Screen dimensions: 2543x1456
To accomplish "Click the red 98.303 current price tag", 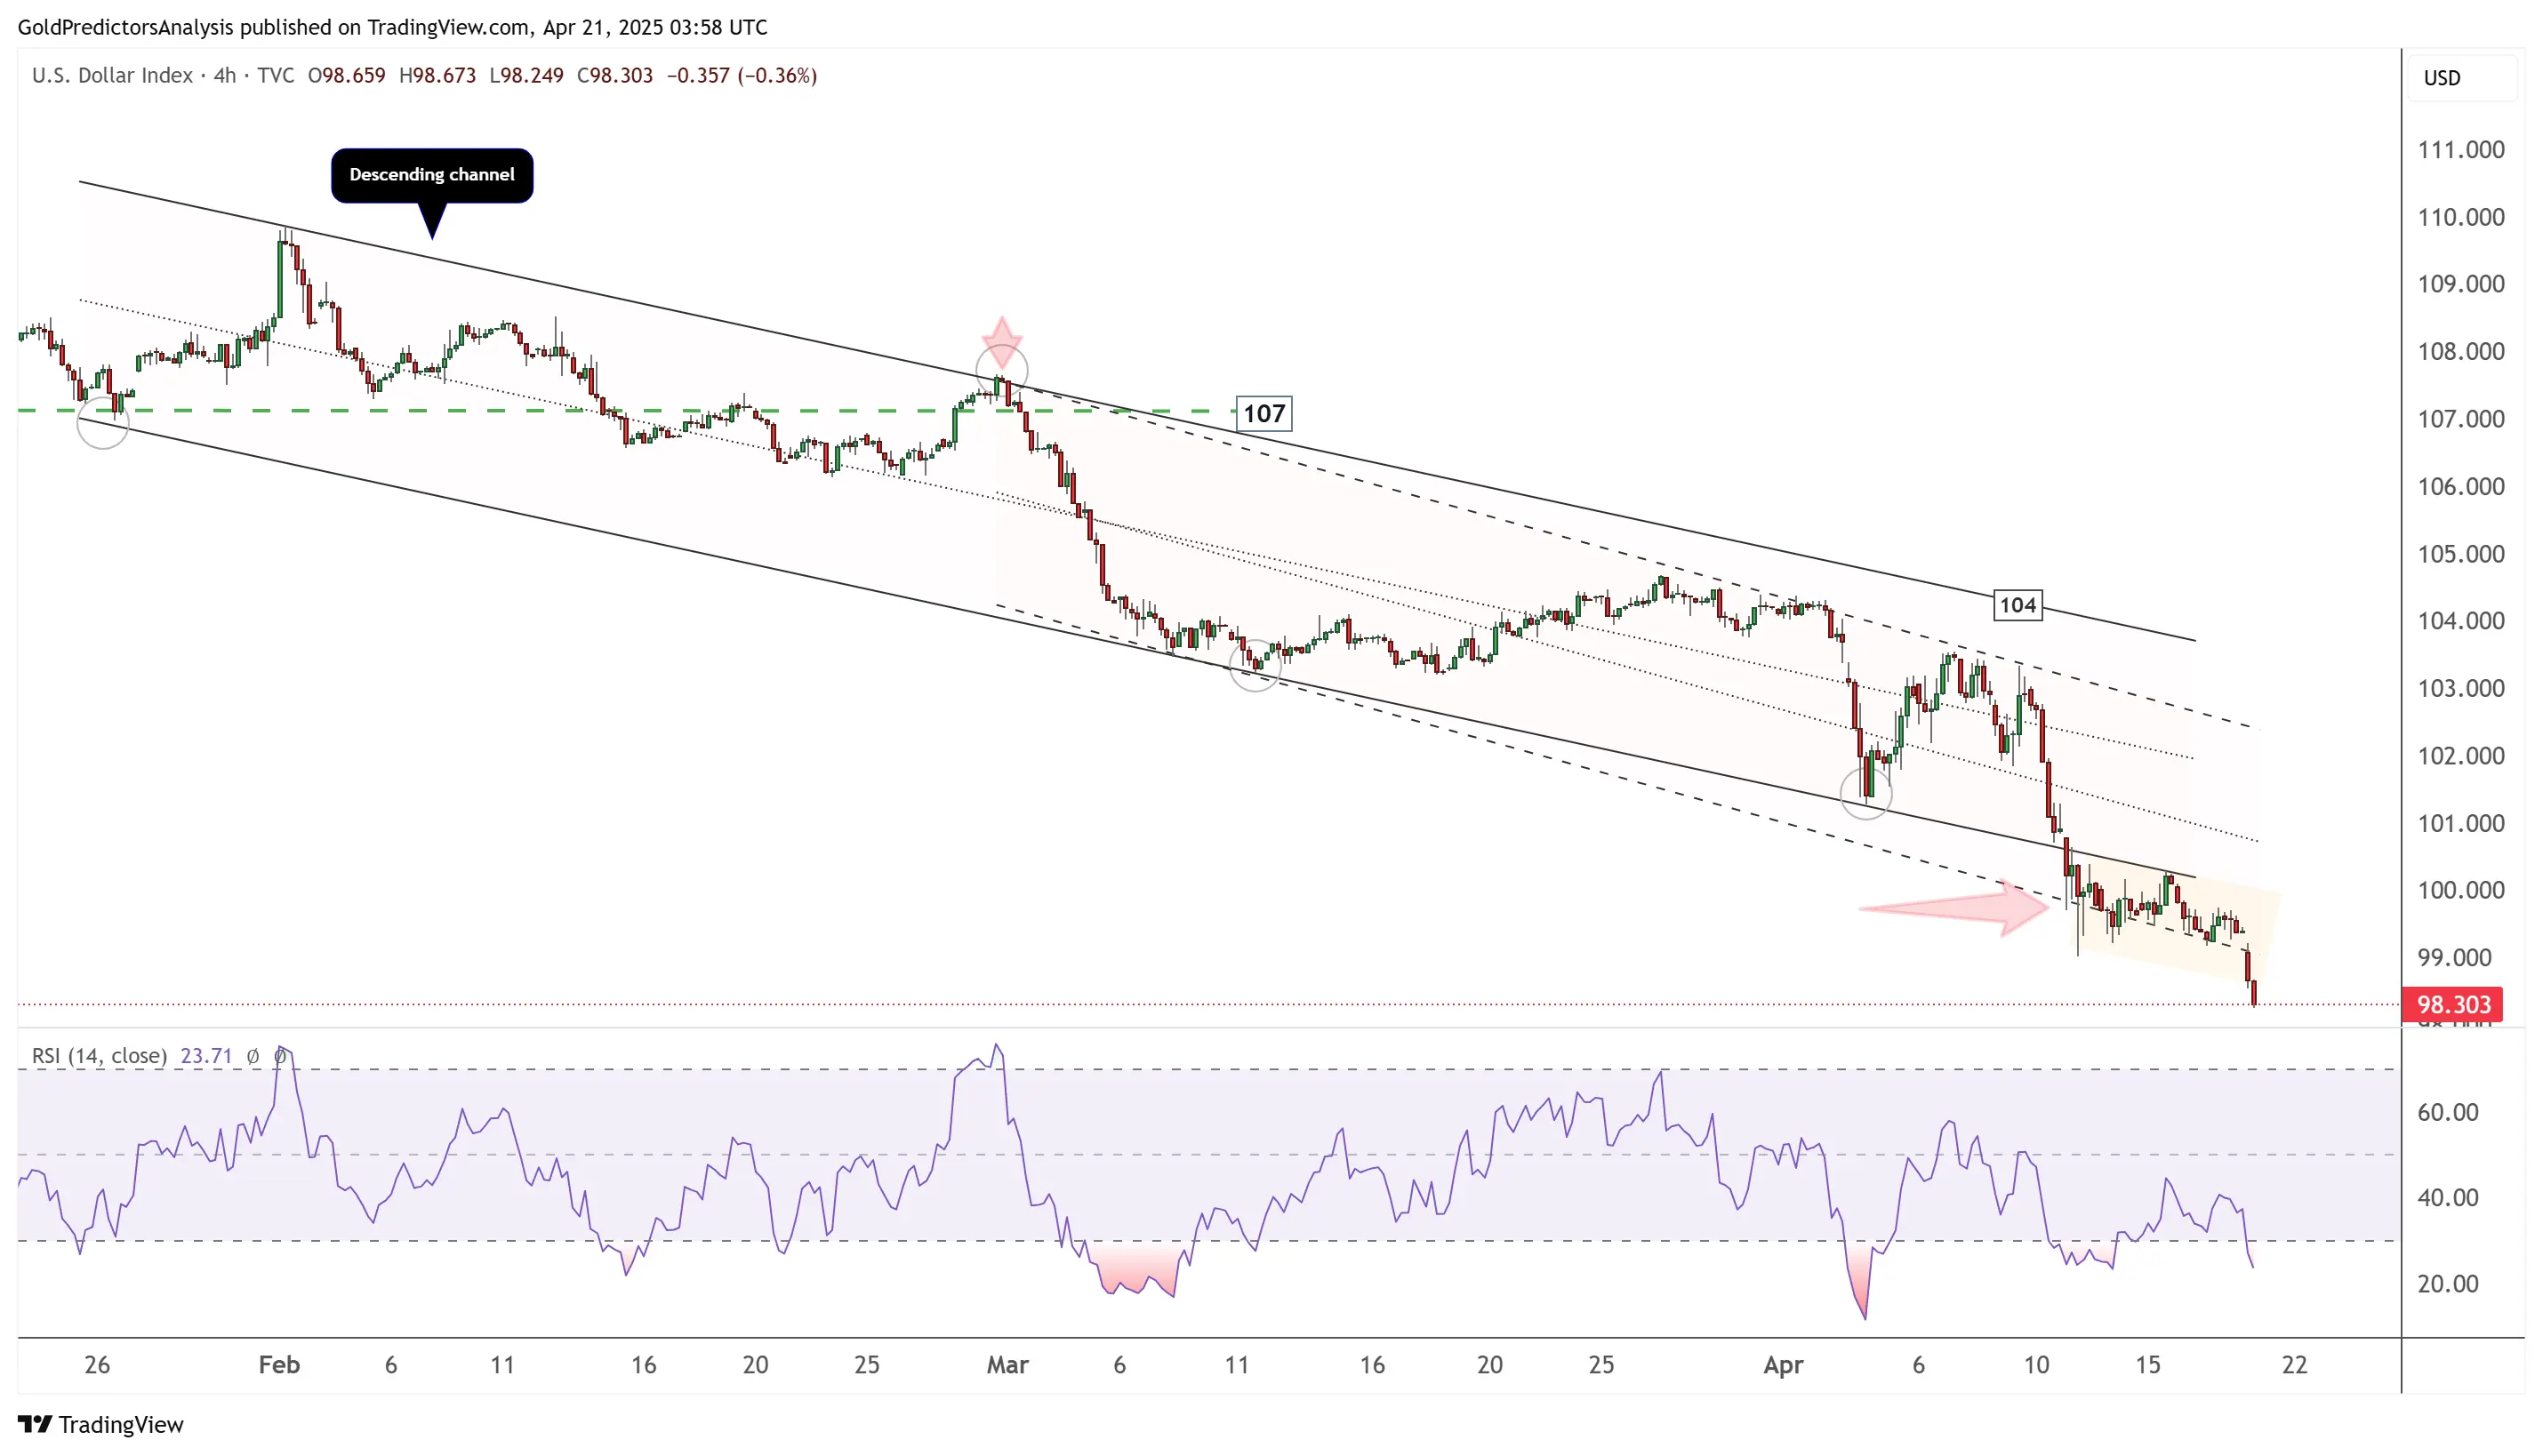I will 2452,1004.
